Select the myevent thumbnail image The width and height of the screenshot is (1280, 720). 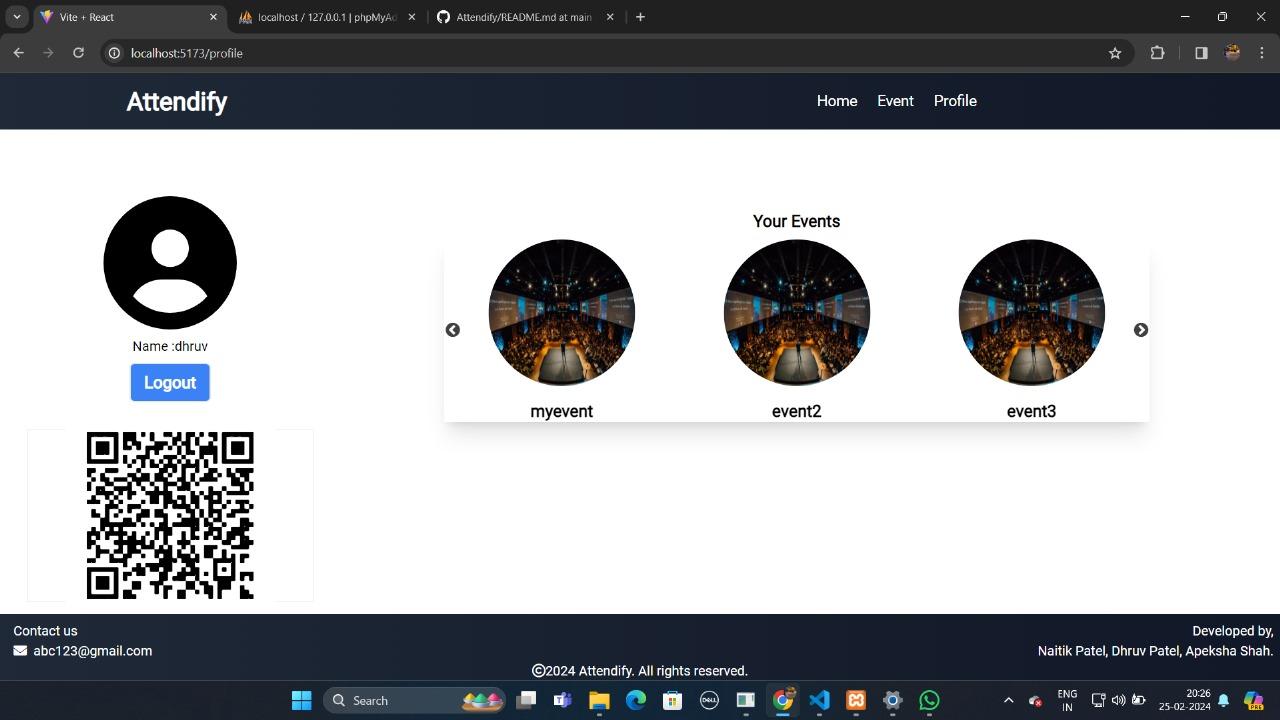point(562,313)
